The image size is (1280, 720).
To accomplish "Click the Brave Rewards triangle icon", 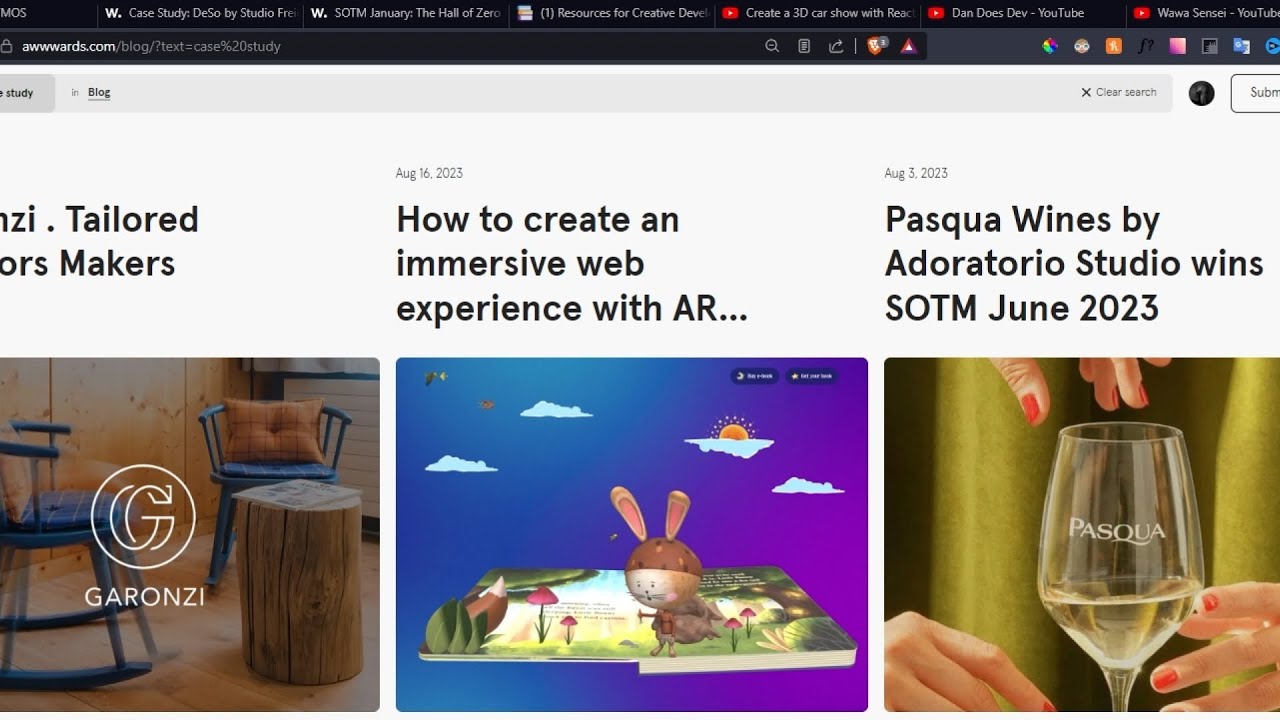I will (908, 46).
